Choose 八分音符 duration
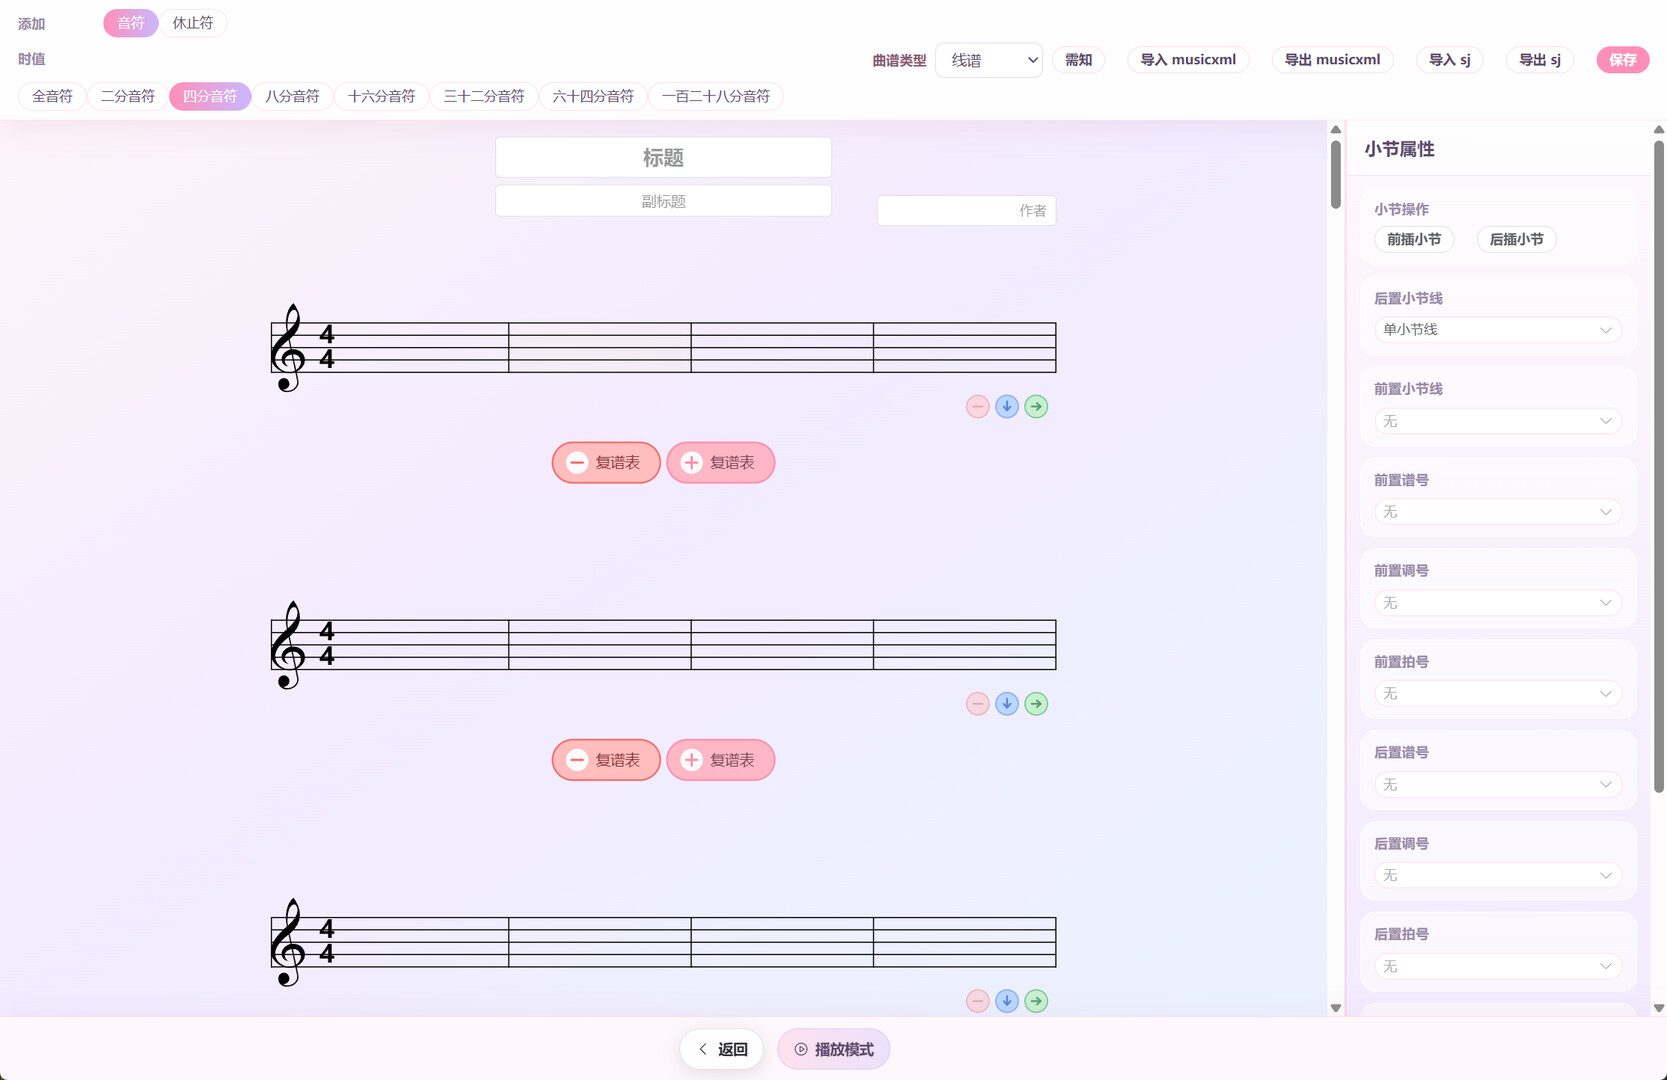Image resolution: width=1667 pixels, height=1080 pixels. (292, 96)
